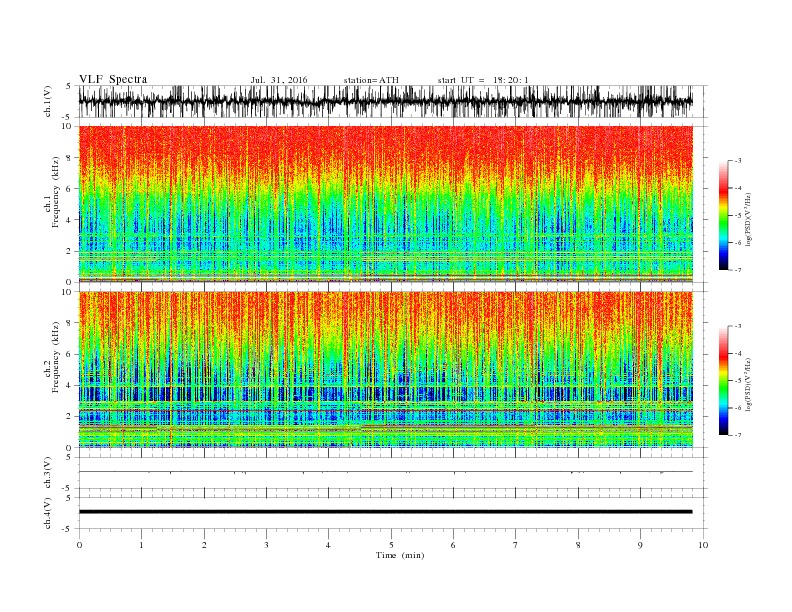Viewport: 792px width, 612px height.
Task: Click the "start UT = 18:20:1" header text
Action: coord(482,80)
